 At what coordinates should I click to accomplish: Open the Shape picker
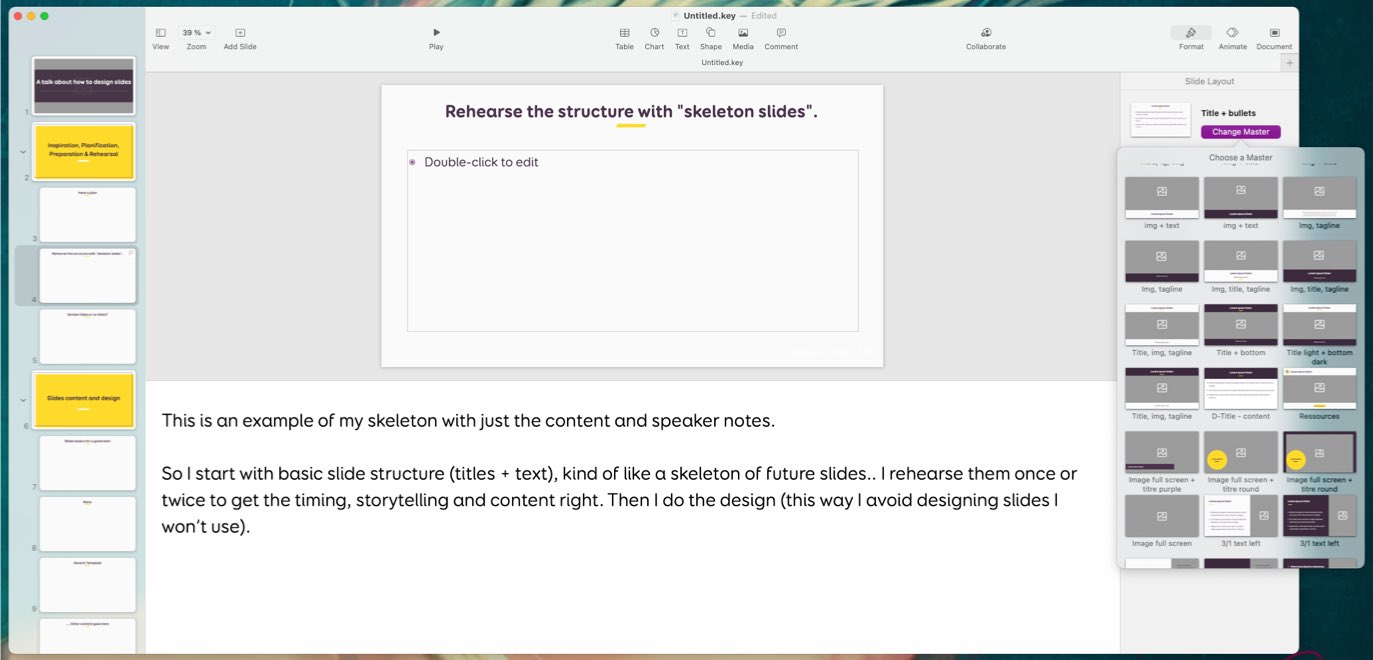(x=710, y=33)
